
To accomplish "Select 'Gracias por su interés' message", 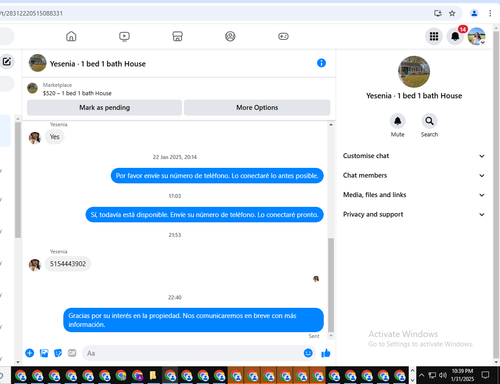I will click(193, 320).
